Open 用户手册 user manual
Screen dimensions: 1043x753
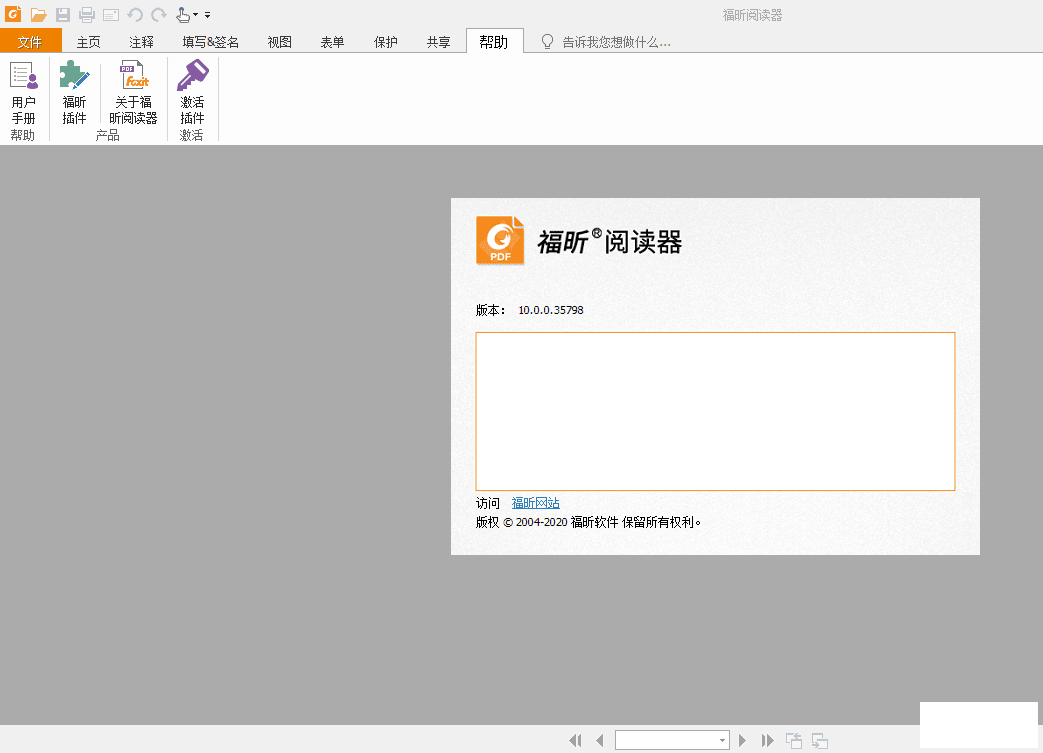point(24,92)
